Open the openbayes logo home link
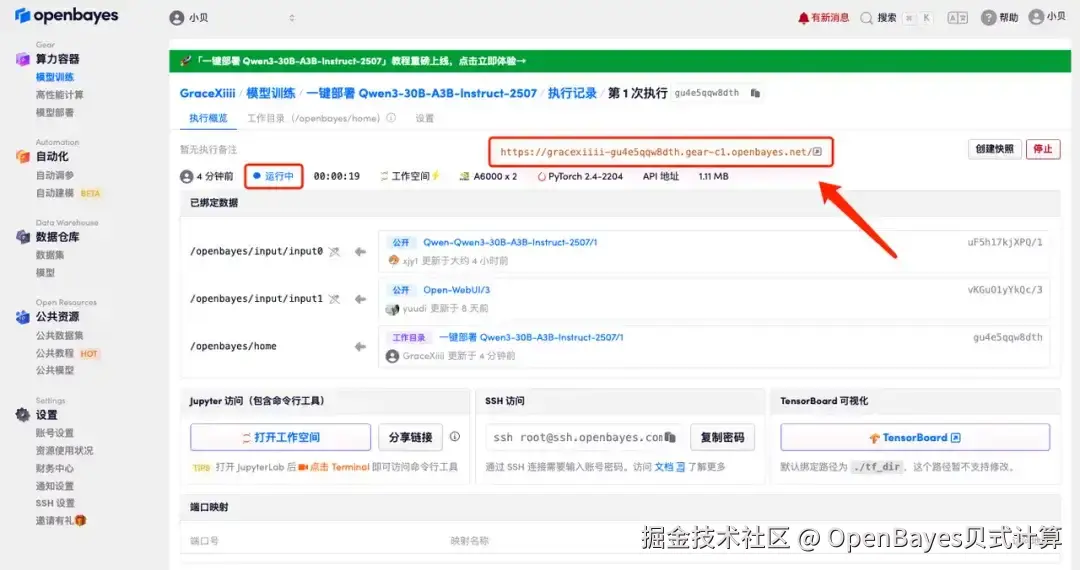1080x570 pixels. pyautogui.click(x=67, y=15)
